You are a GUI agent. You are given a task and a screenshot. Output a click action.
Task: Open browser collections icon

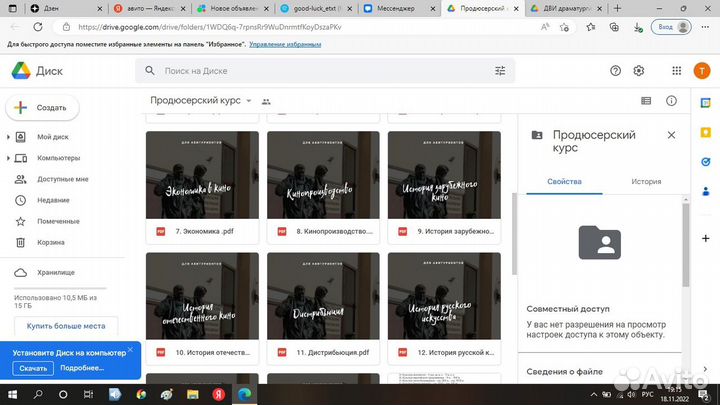[614, 28]
